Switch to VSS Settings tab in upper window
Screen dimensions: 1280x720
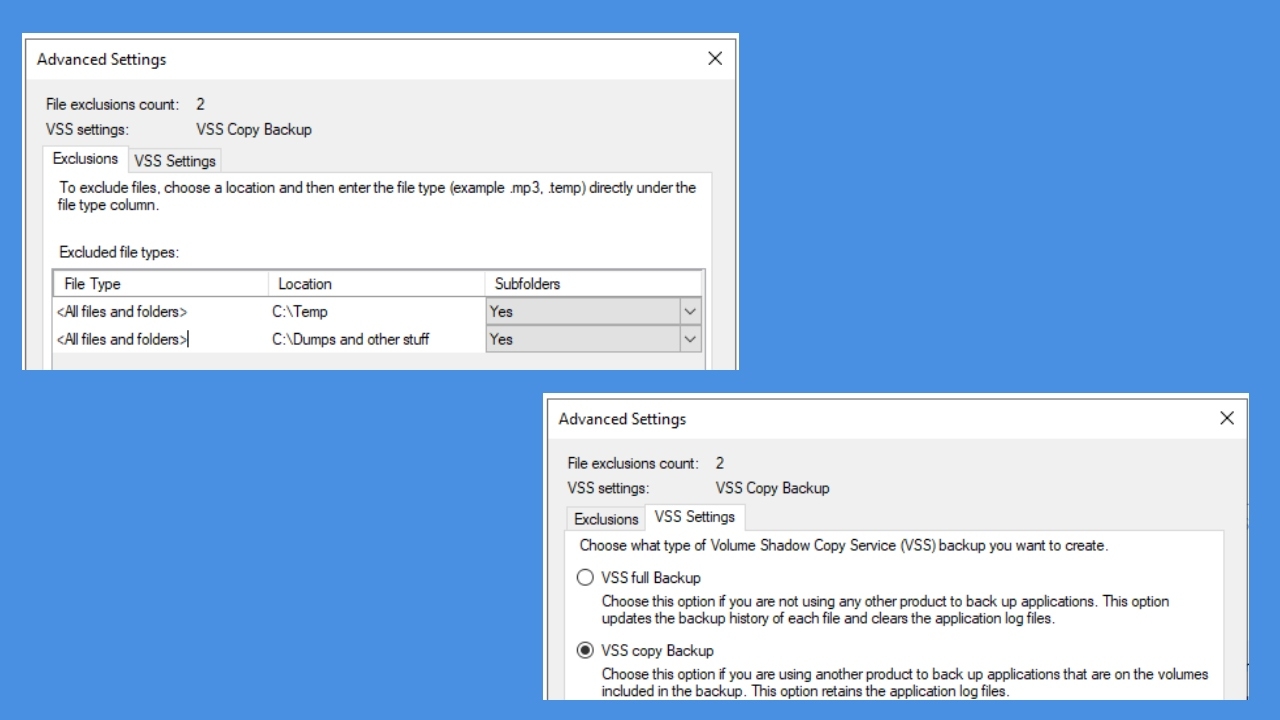coord(175,161)
